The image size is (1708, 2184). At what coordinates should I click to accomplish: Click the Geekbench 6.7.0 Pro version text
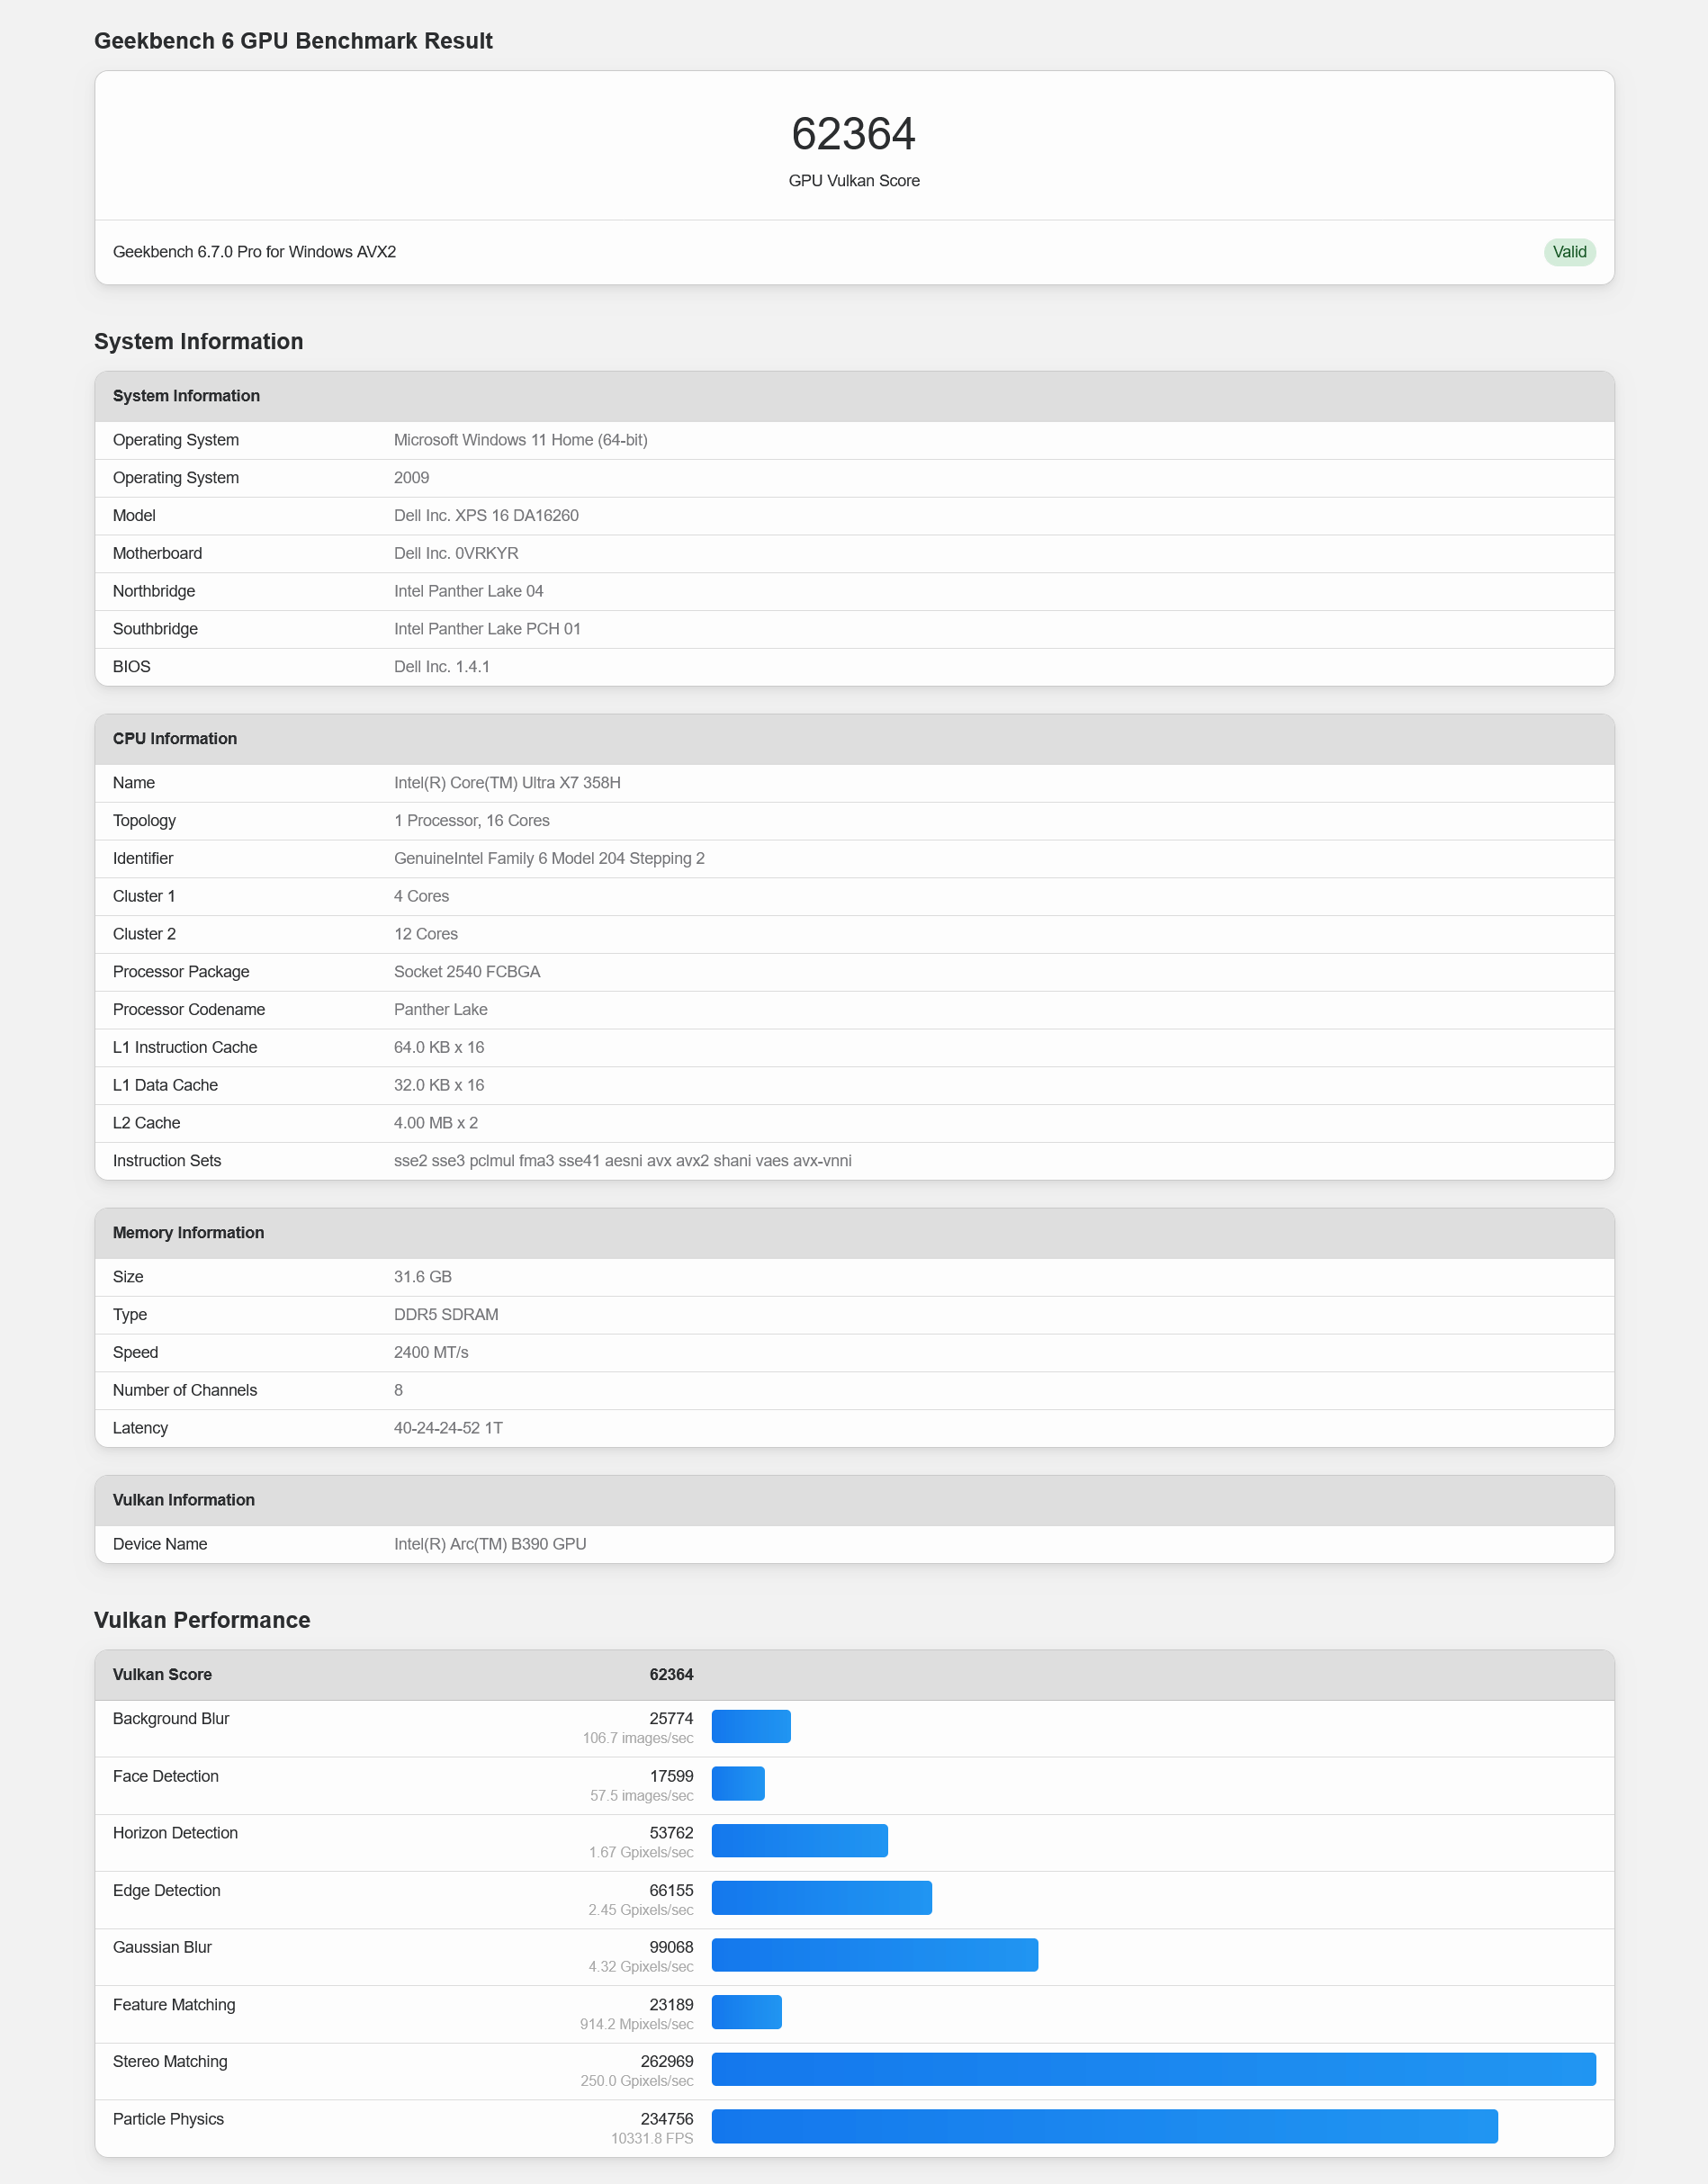(254, 252)
